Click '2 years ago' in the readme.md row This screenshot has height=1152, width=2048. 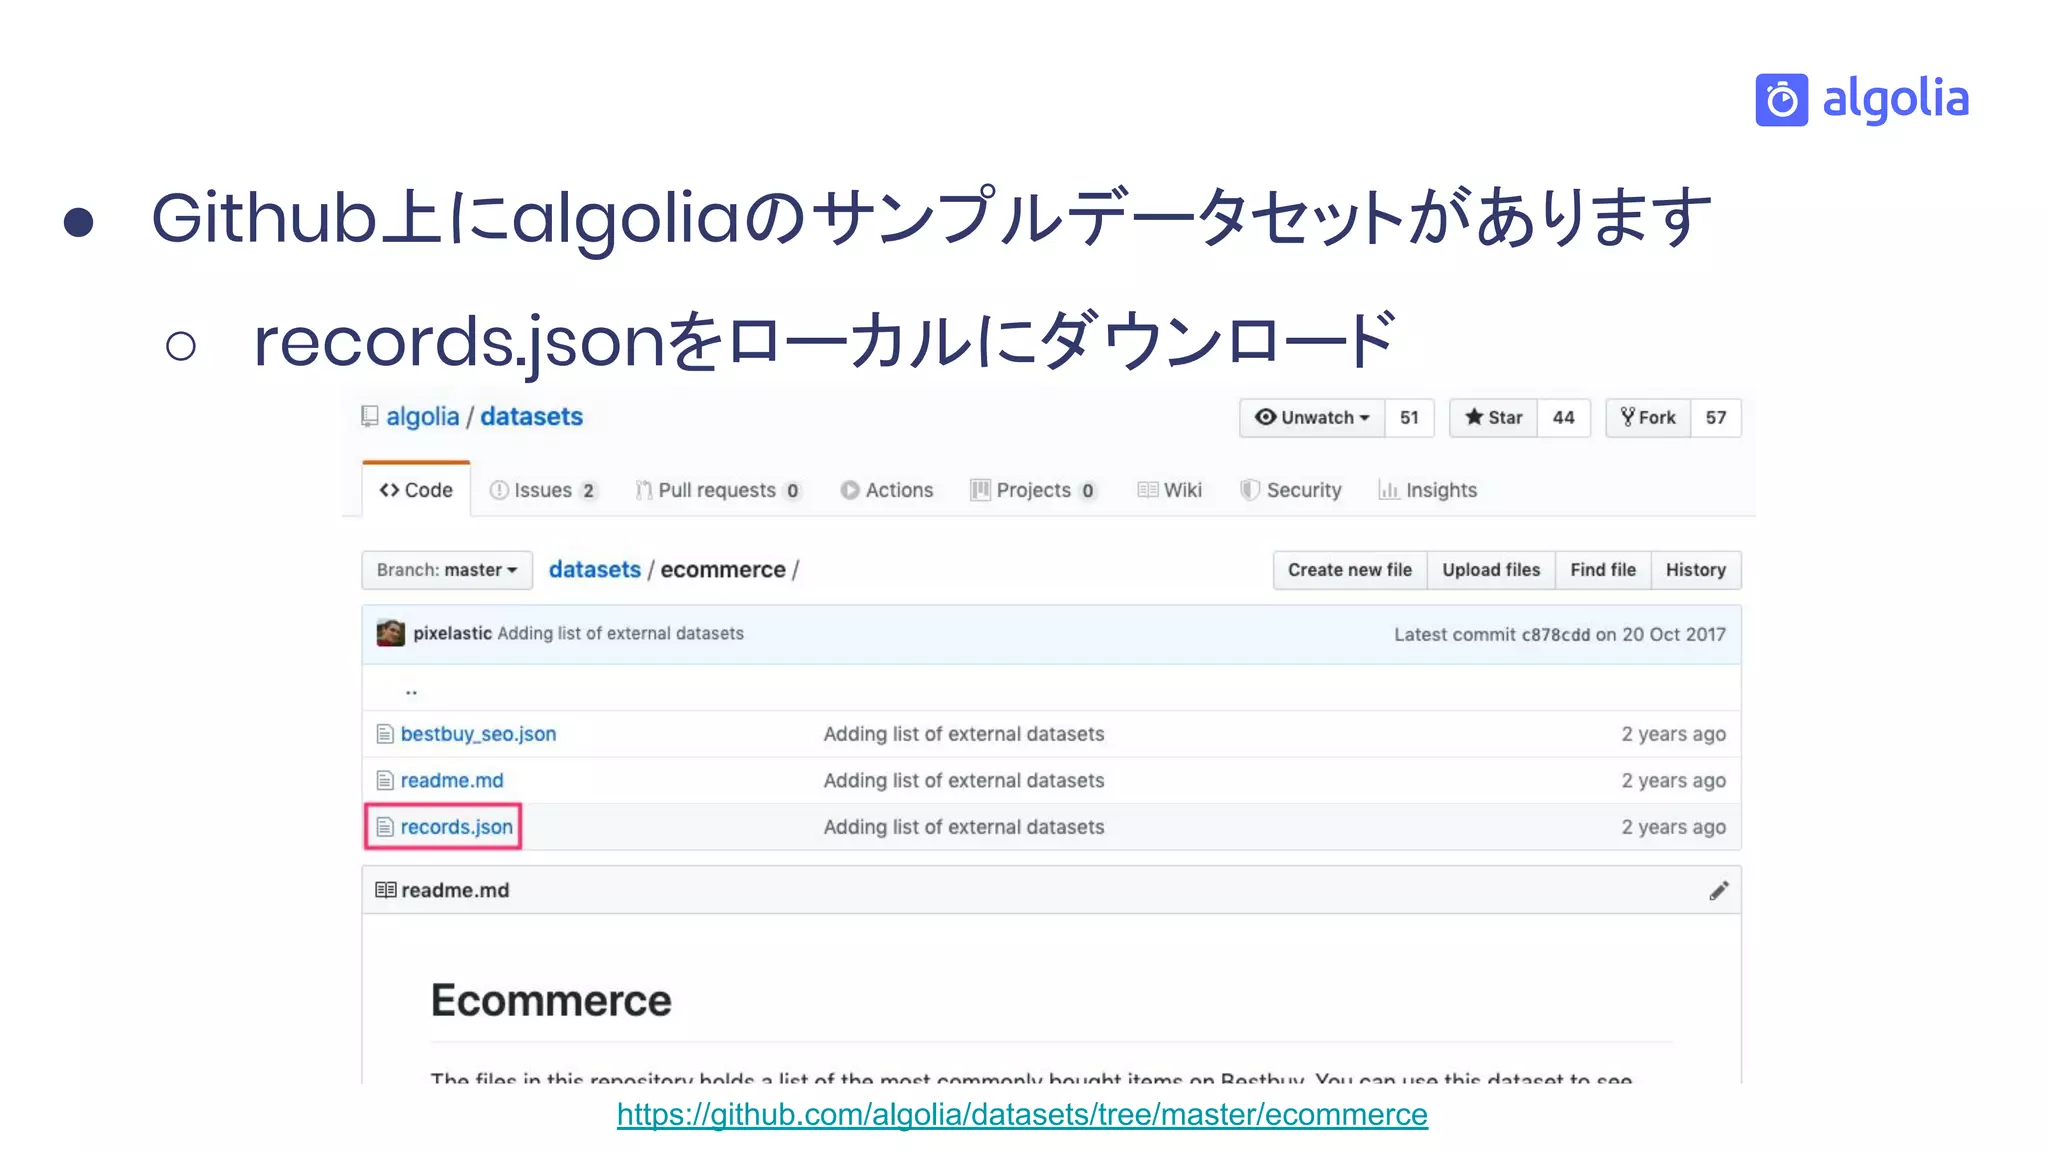1673,781
